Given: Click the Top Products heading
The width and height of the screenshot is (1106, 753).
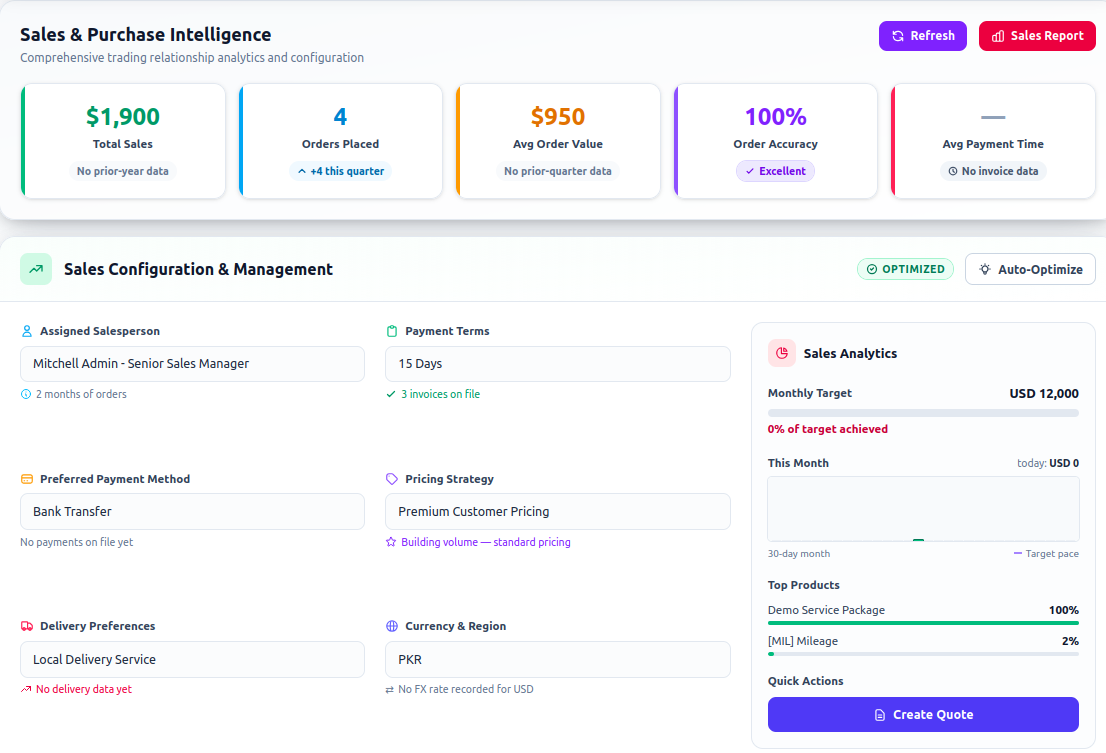Looking at the screenshot, I should (x=803, y=585).
